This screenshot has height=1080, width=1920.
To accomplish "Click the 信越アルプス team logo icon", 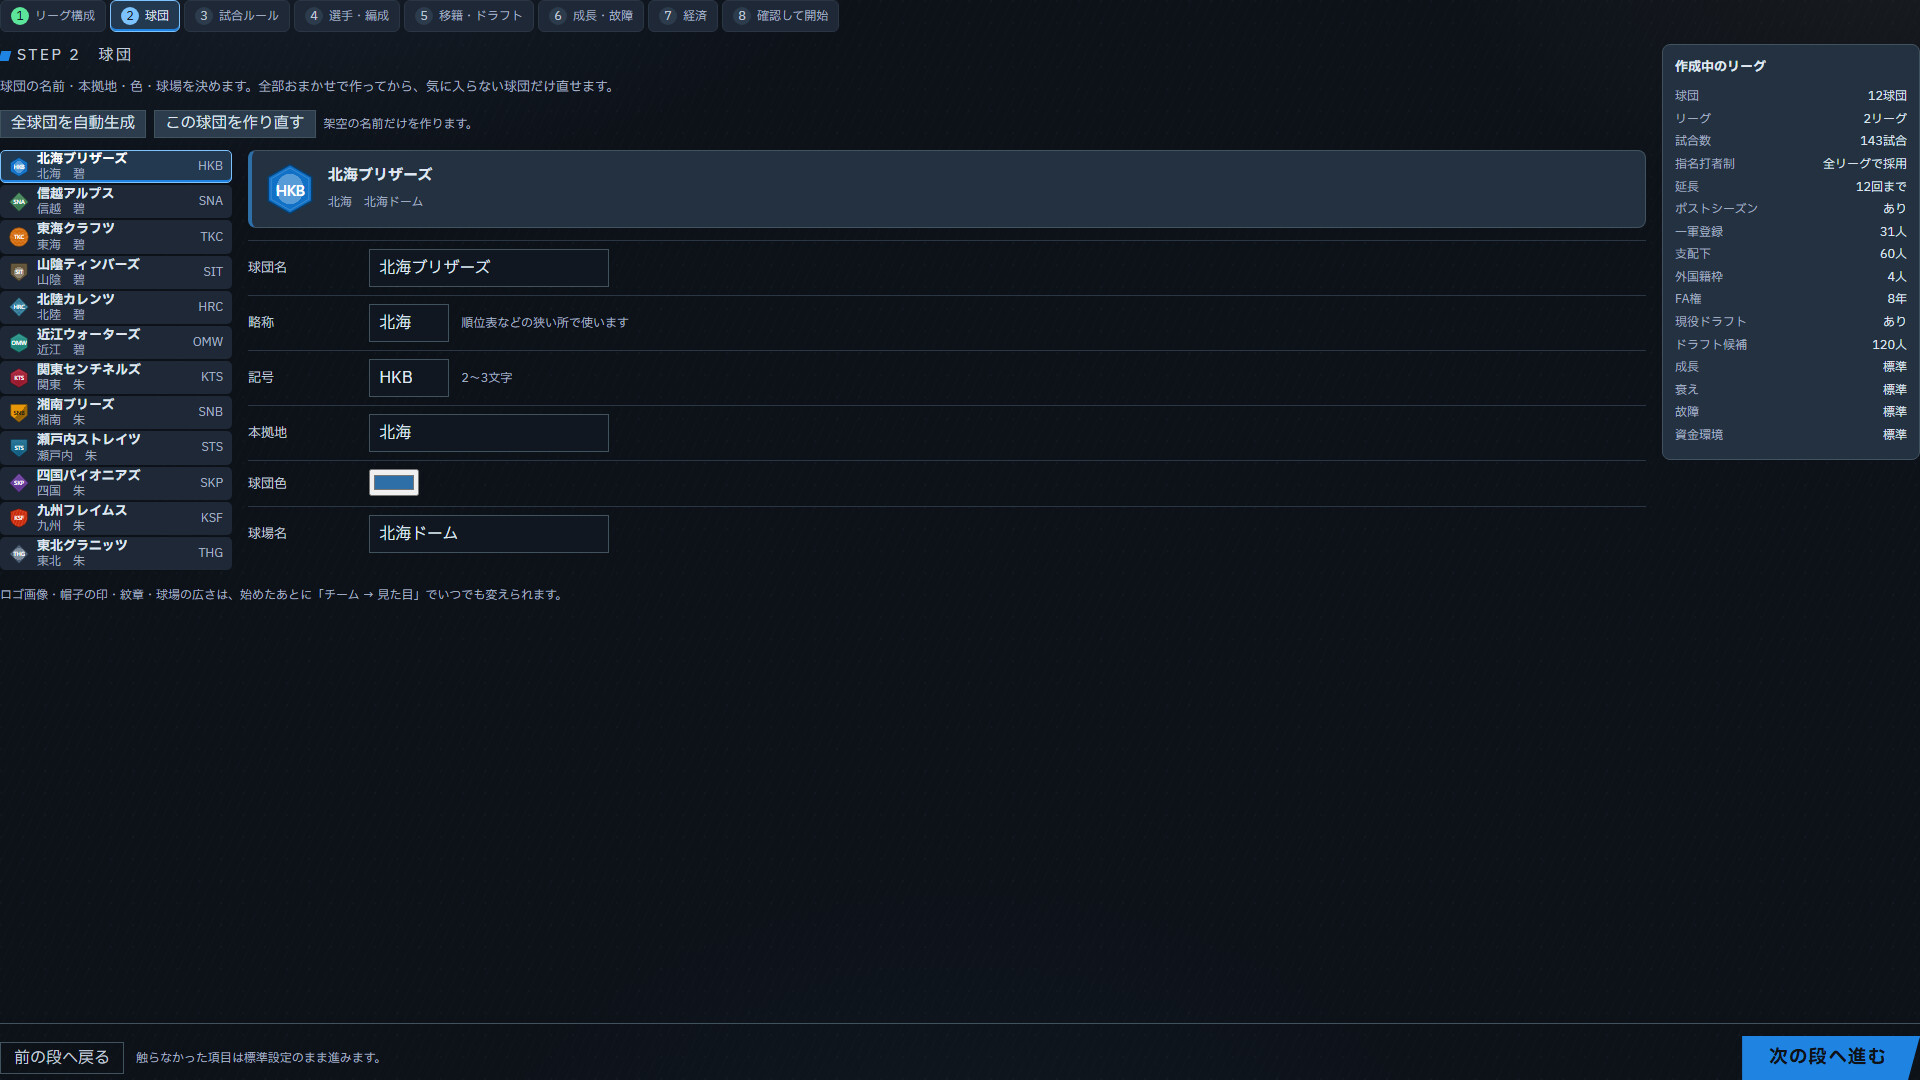I will pyautogui.click(x=19, y=201).
